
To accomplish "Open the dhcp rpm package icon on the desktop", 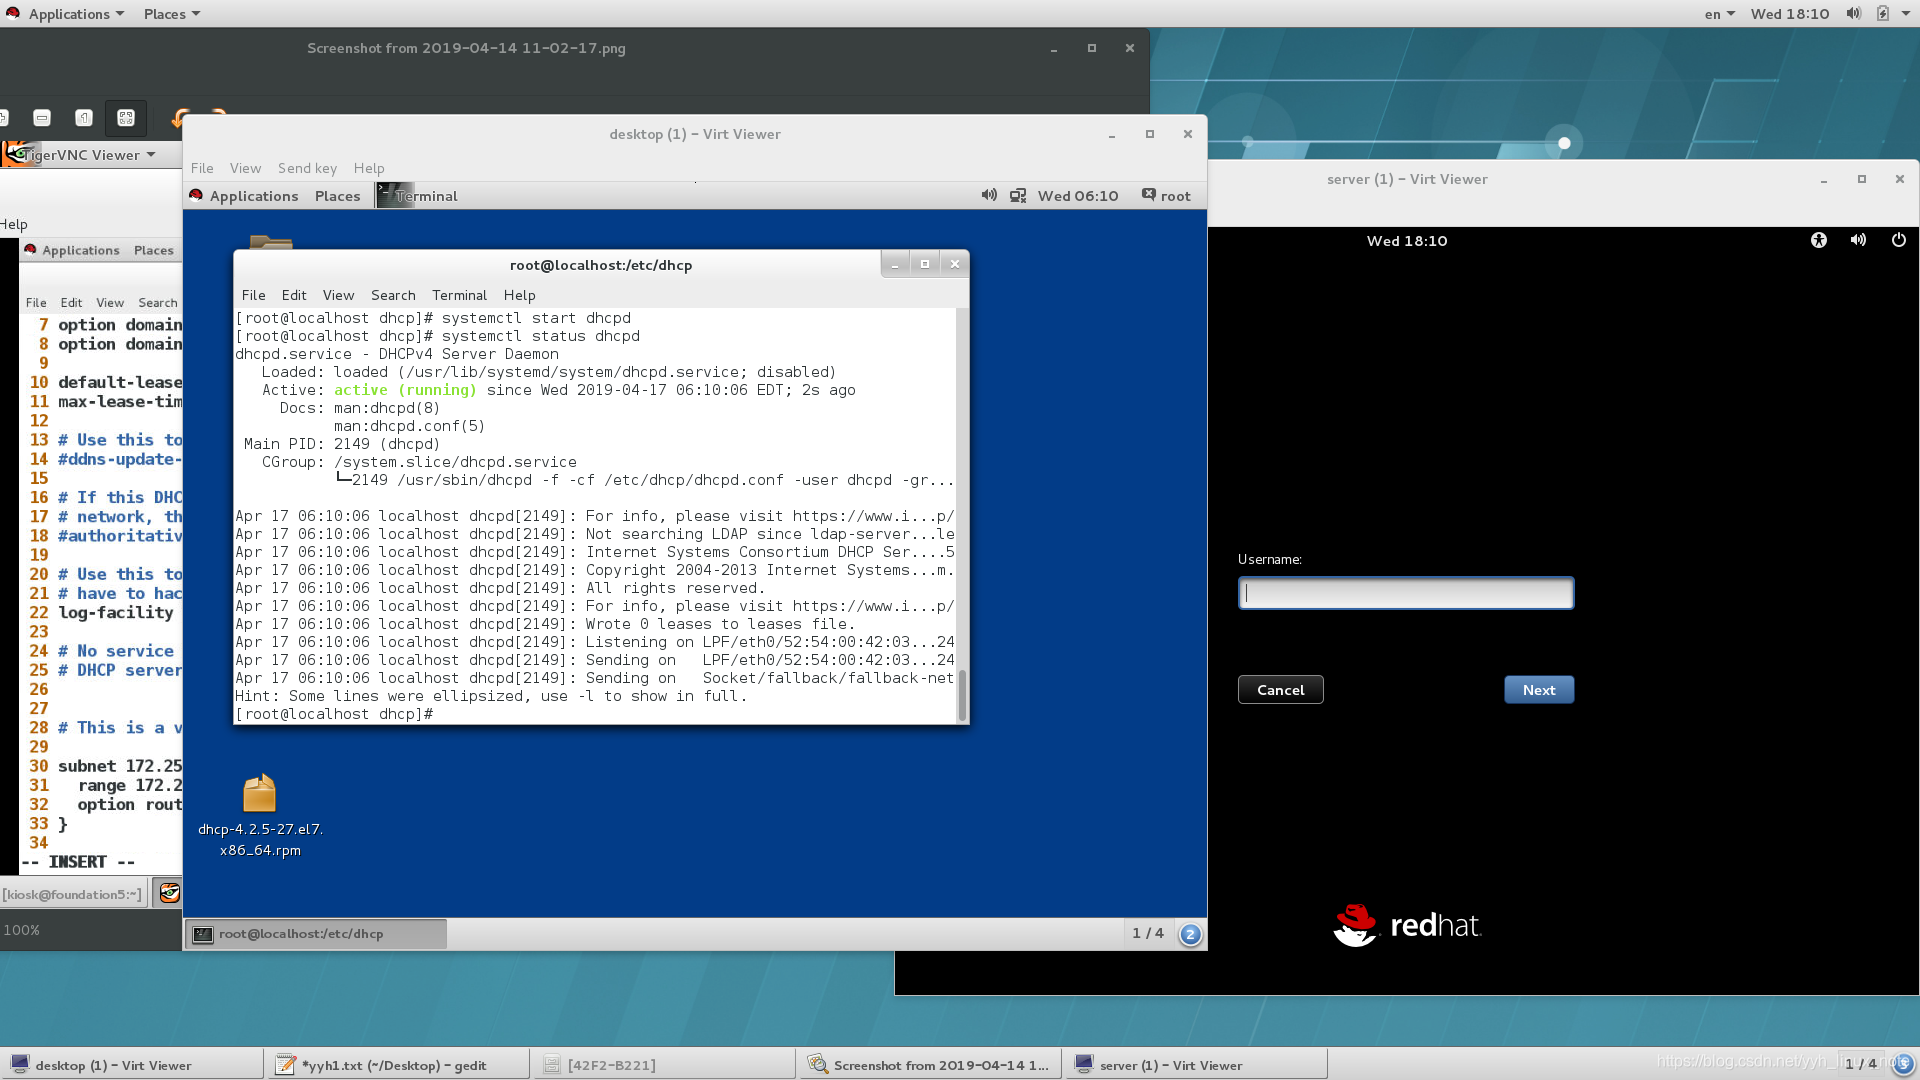I will (259, 794).
